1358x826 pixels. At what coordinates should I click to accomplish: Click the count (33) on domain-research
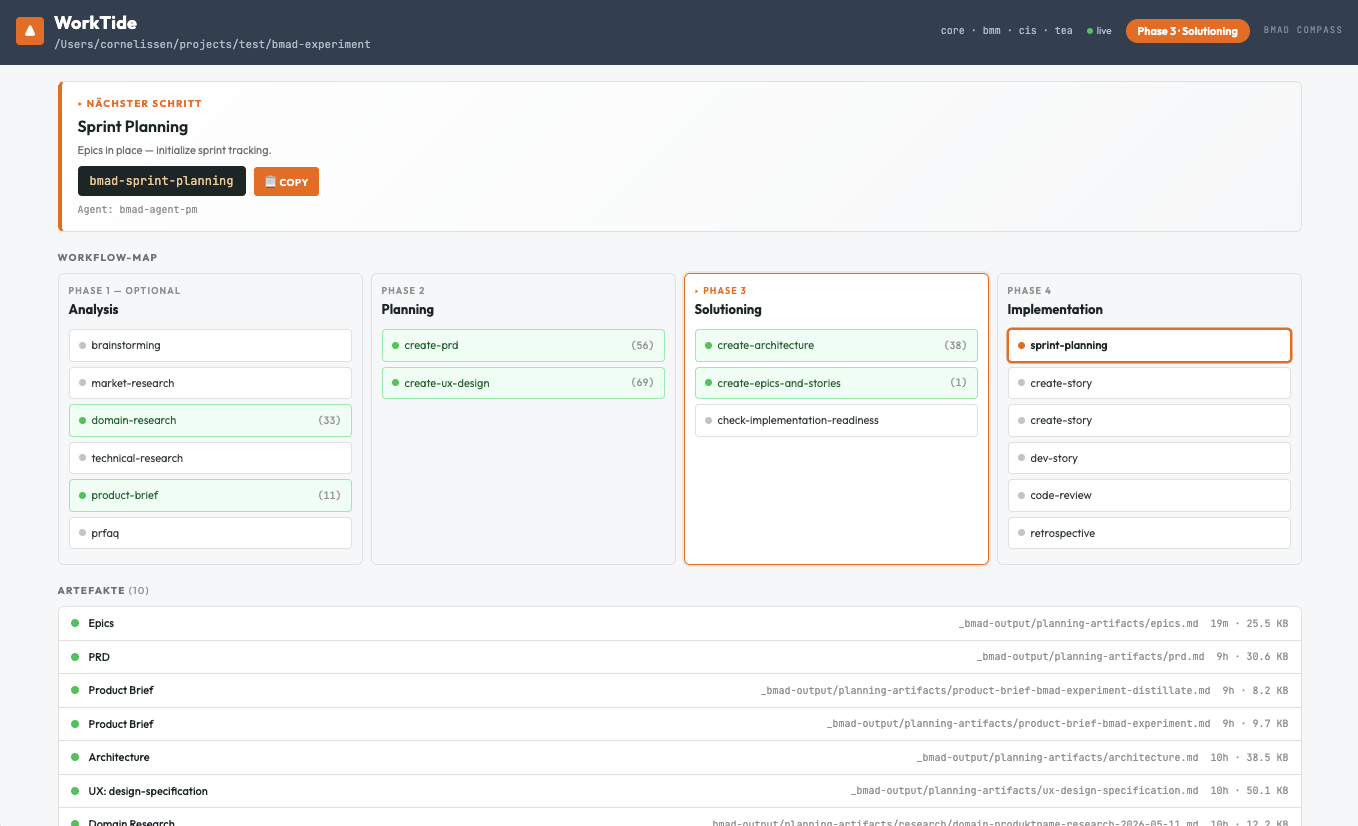(330, 420)
